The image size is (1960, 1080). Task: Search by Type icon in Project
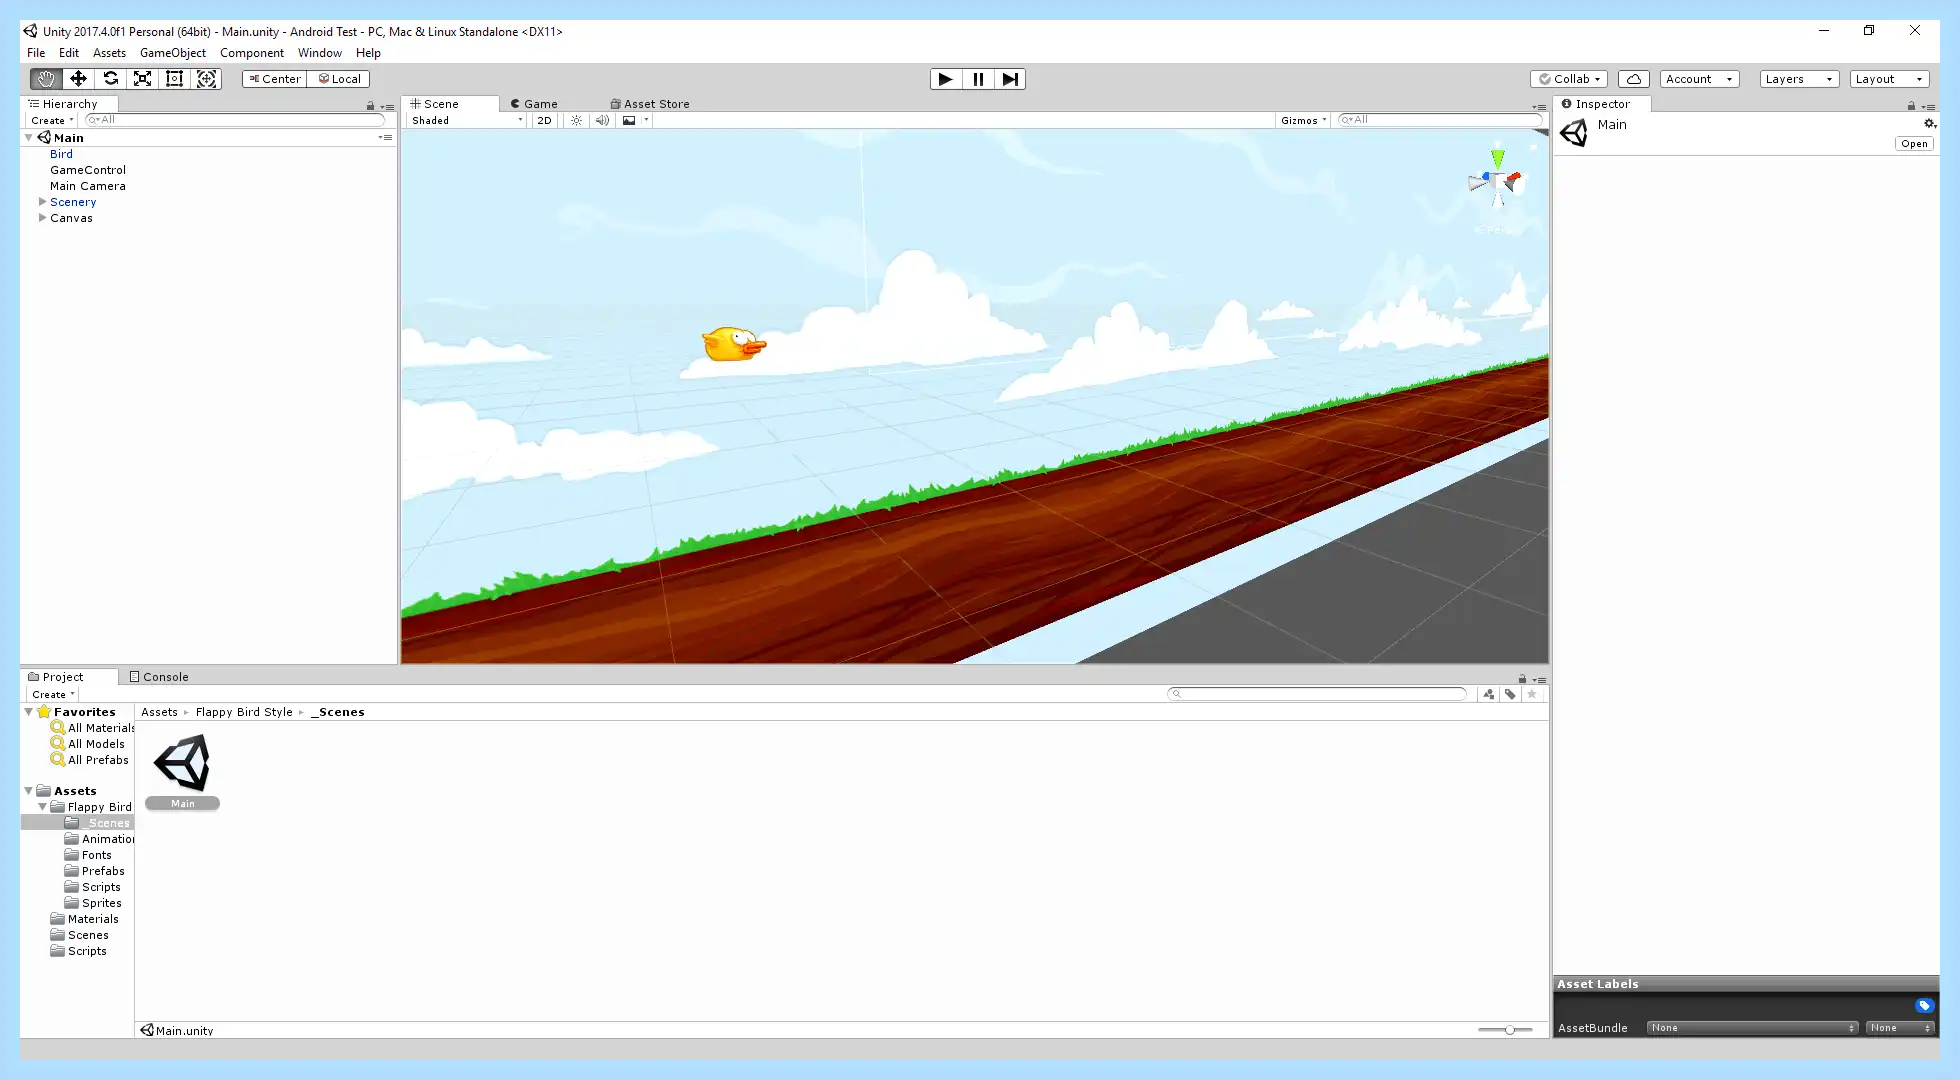1488,694
